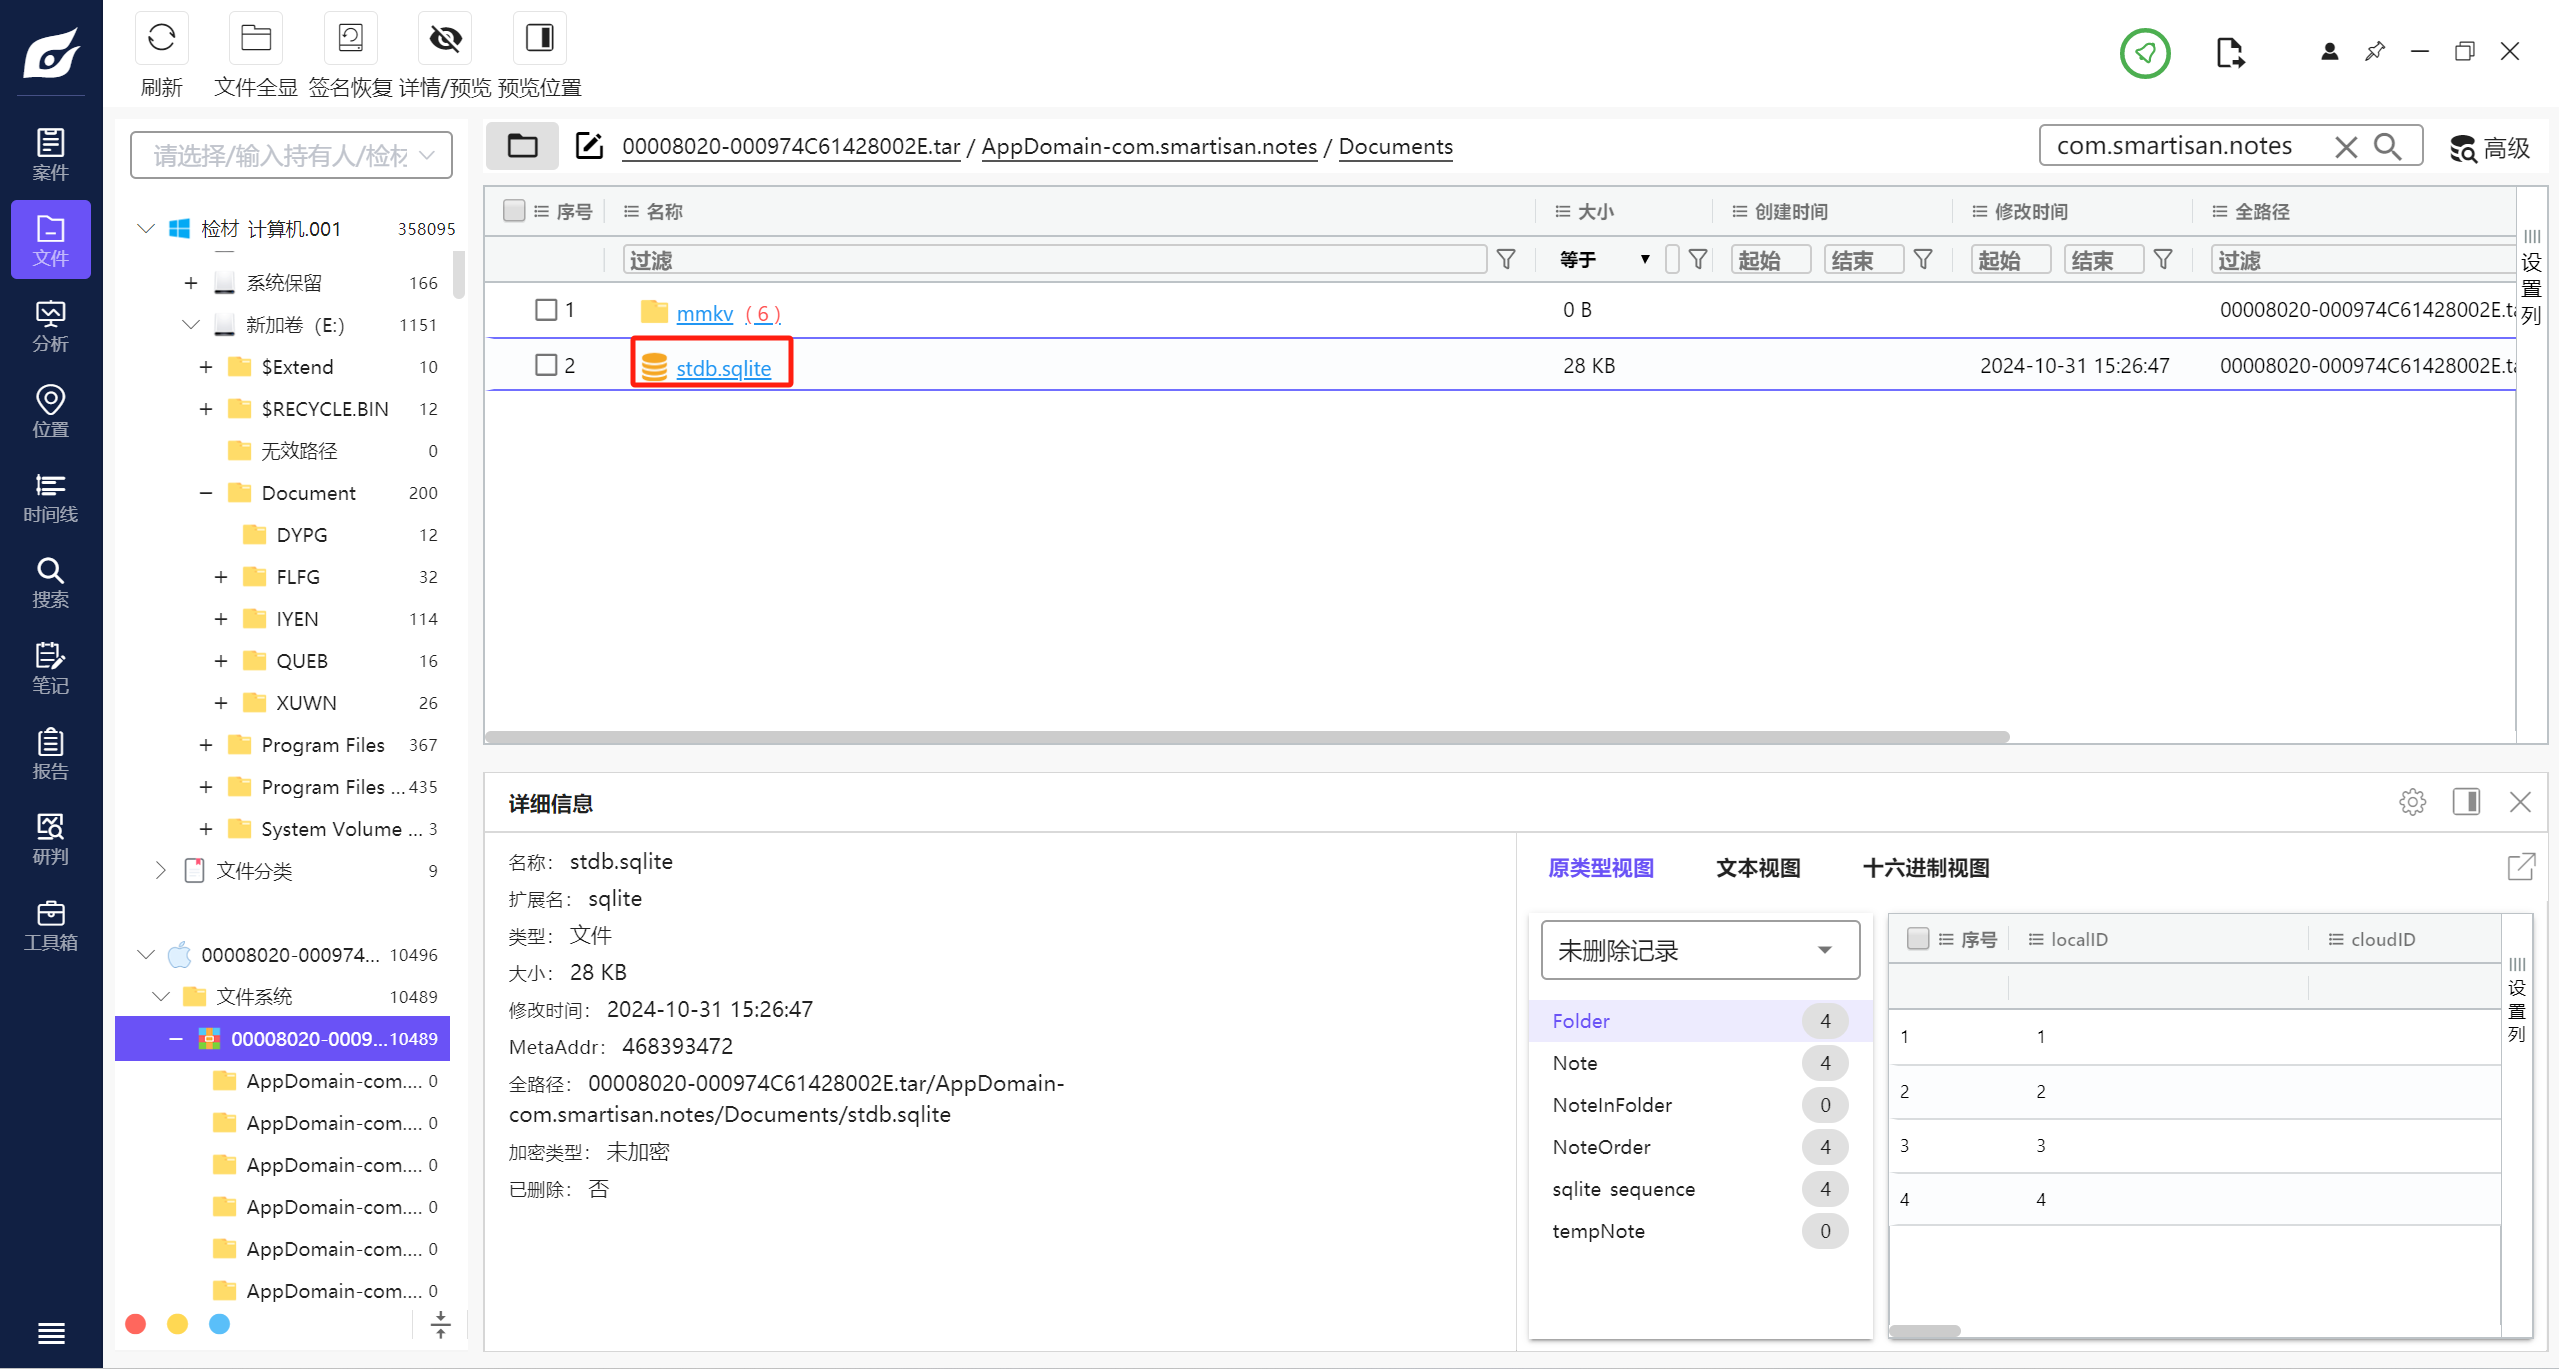Click the 签名恢复 signature recovery icon

click(350, 38)
